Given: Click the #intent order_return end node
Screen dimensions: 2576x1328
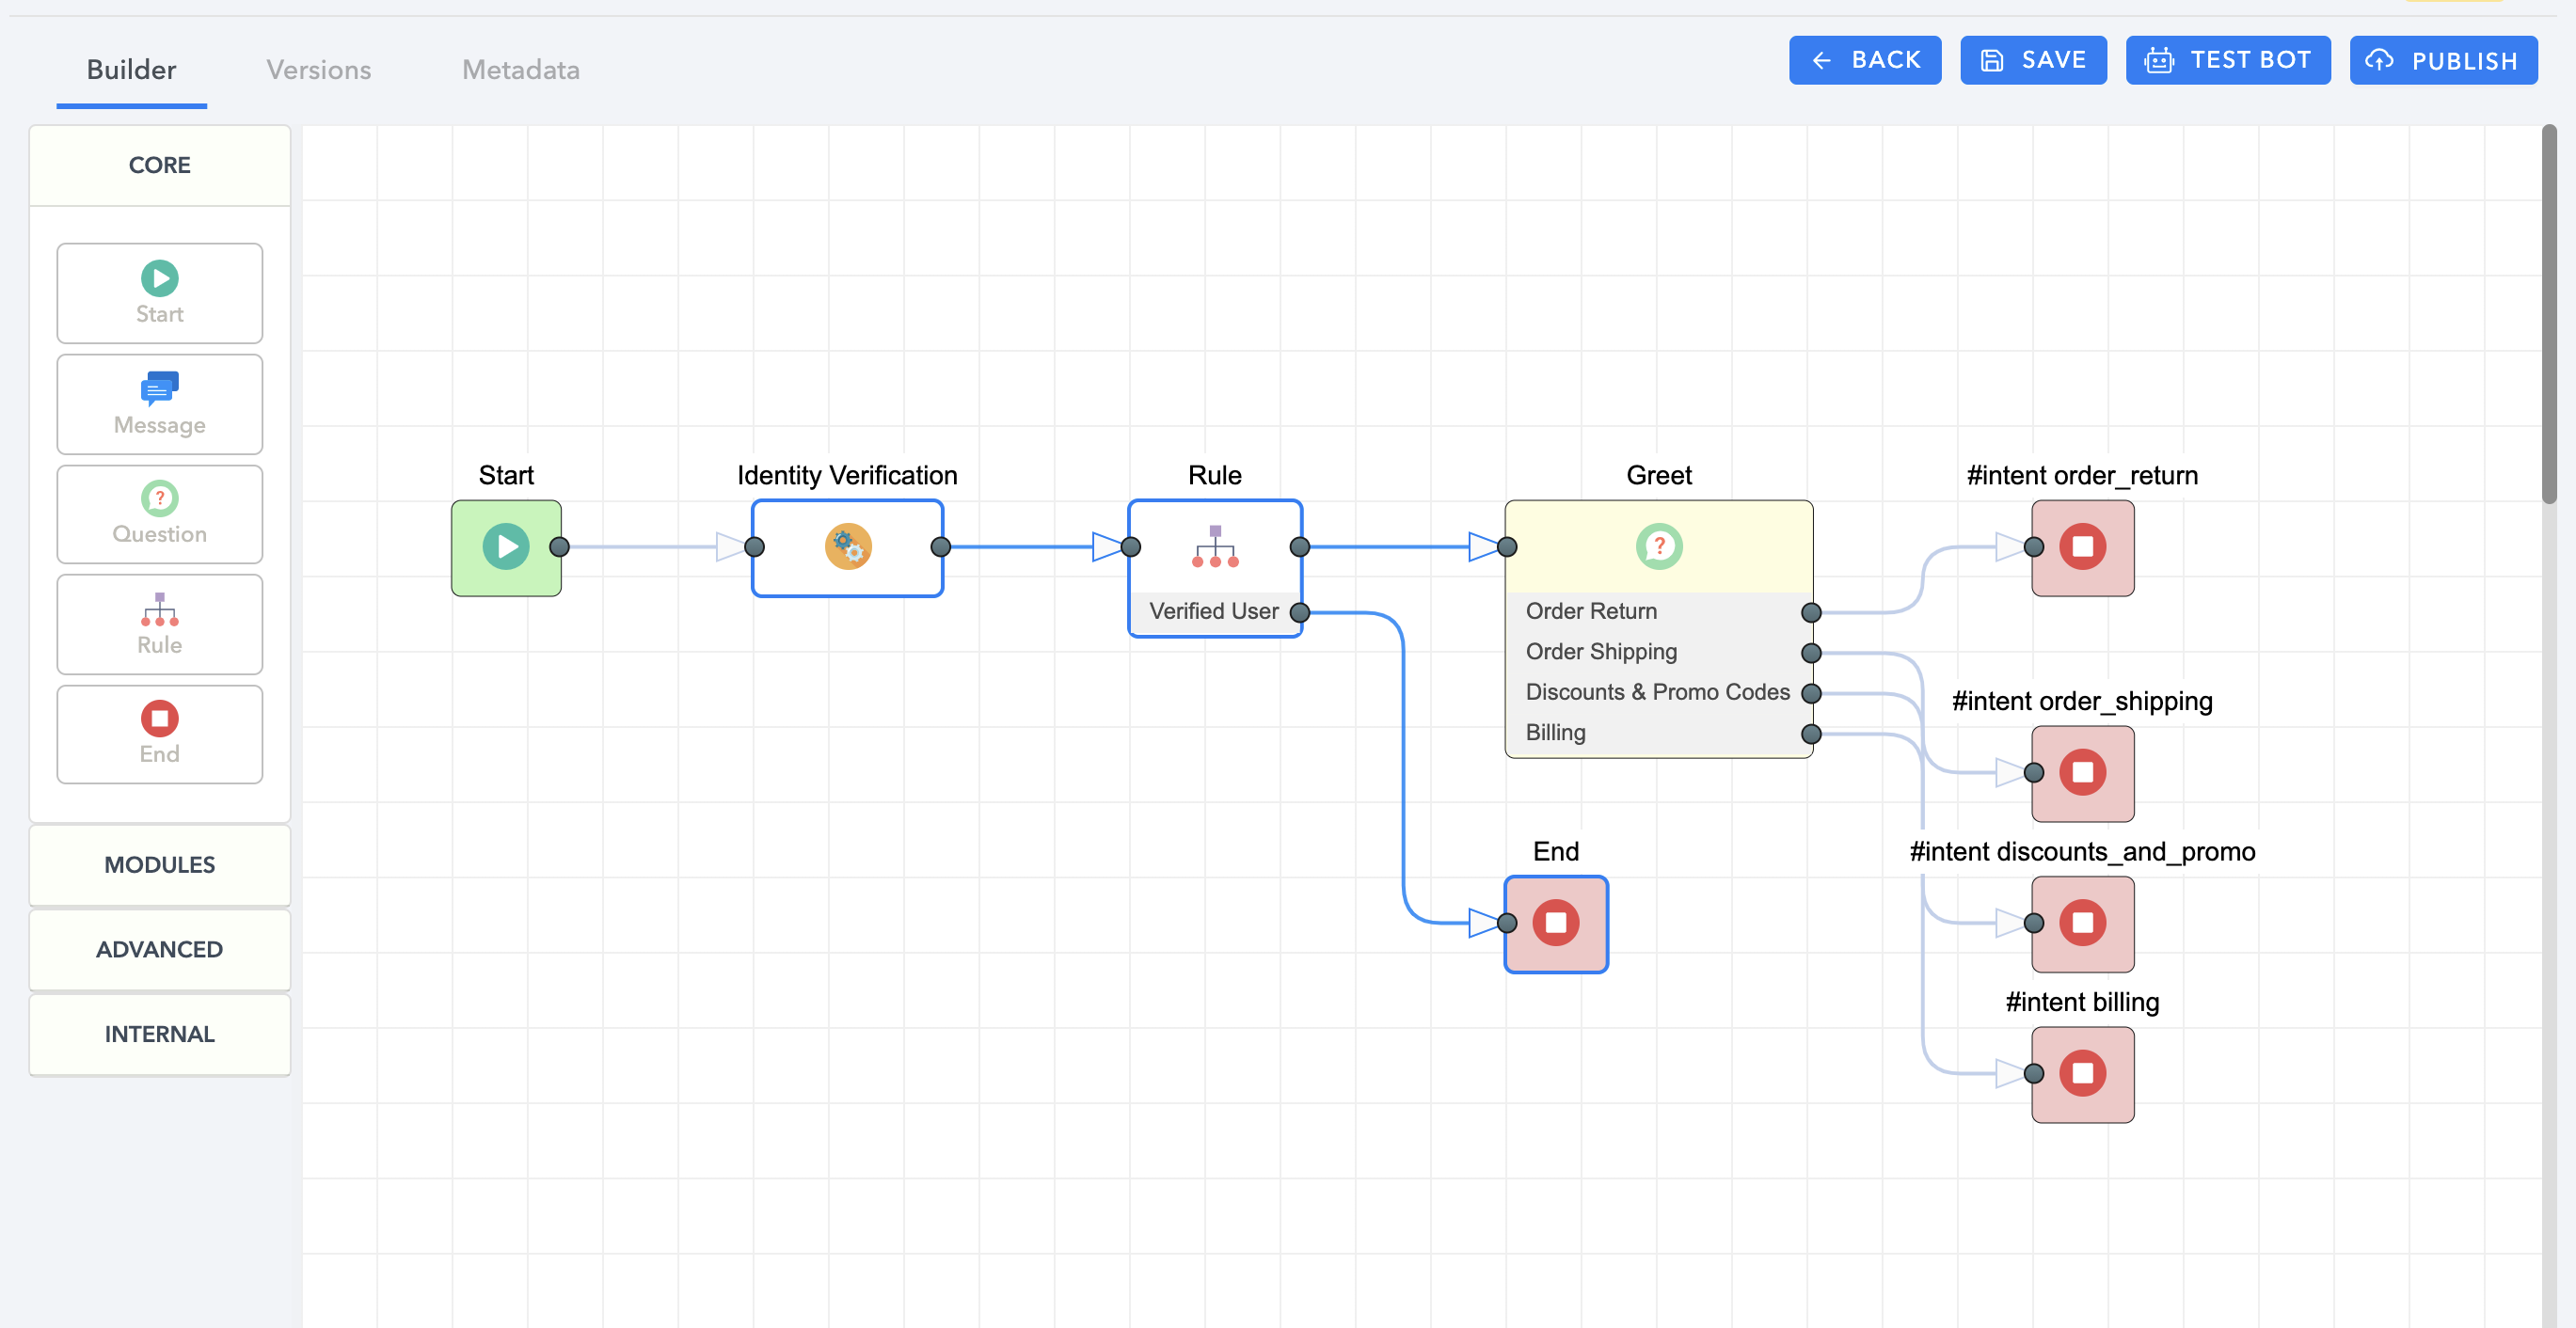Looking at the screenshot, I should pos(2082,547).
